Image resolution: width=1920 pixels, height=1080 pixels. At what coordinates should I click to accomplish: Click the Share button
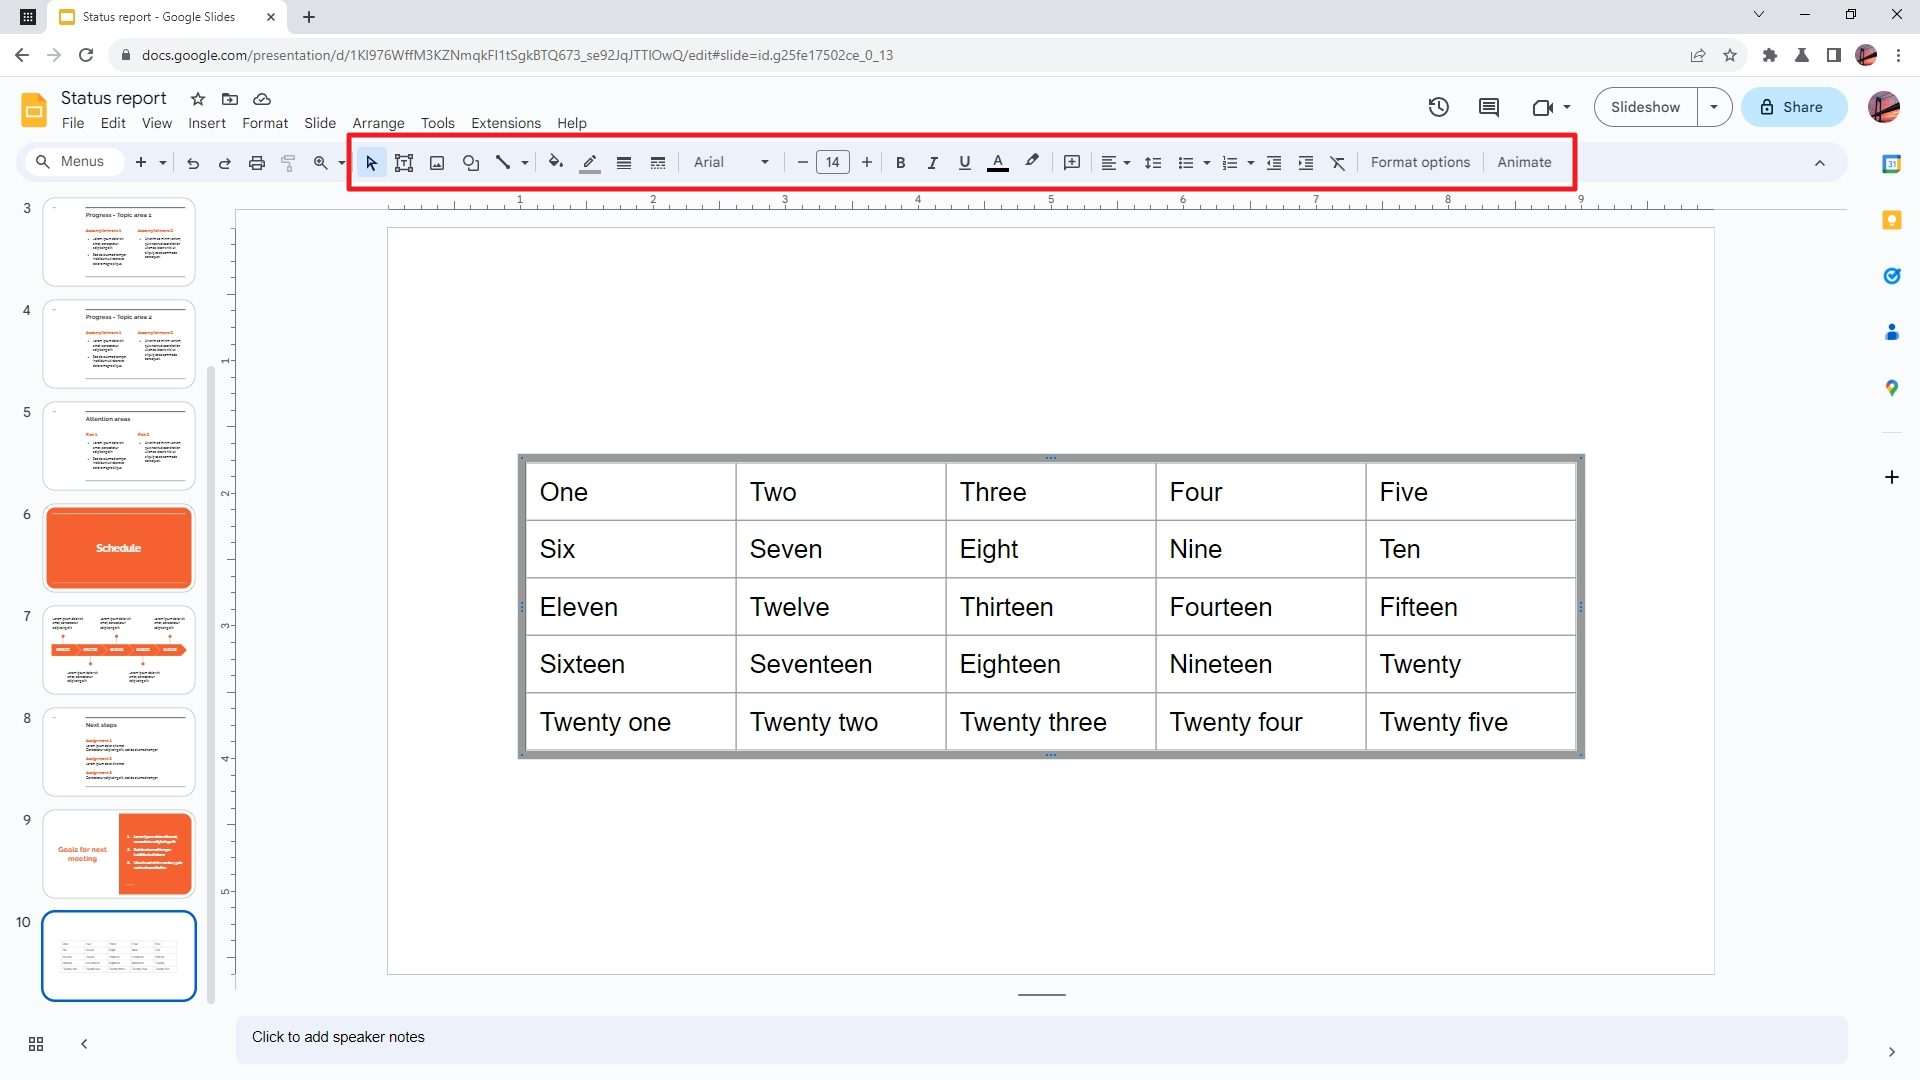point(1793,107)
